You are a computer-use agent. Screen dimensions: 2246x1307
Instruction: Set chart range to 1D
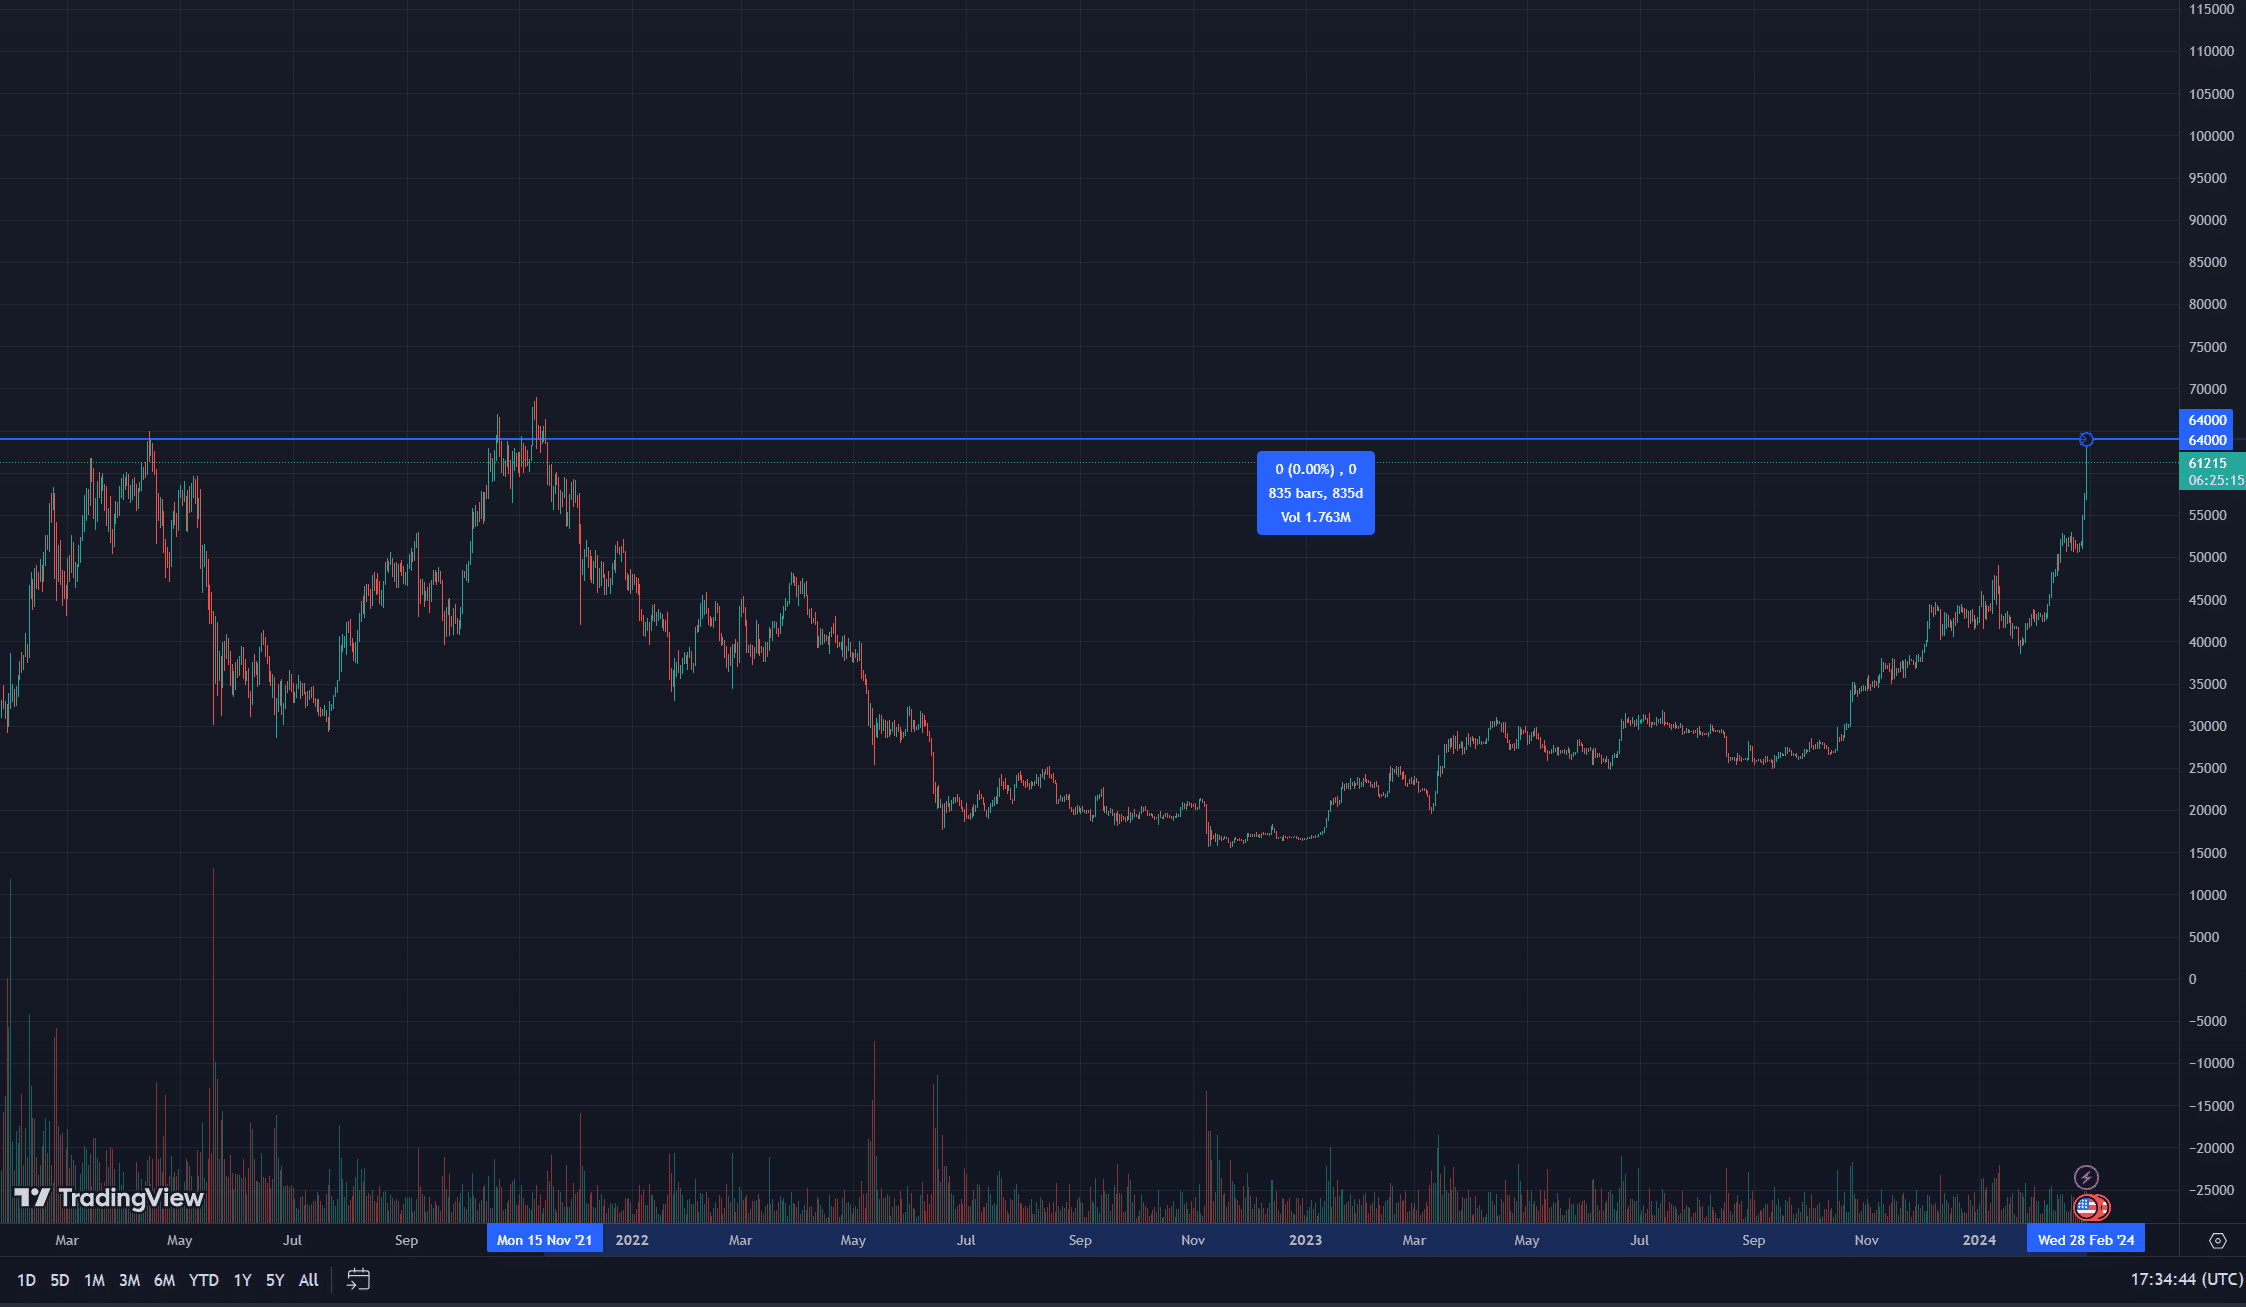(26, 1280)
